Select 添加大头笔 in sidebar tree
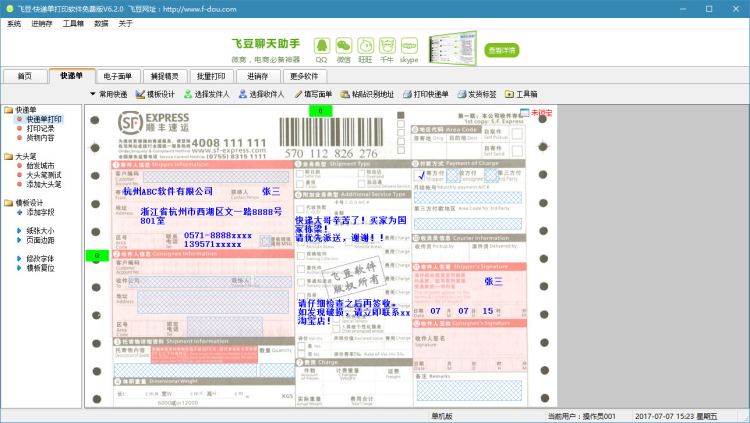 [x=44, y=184]
